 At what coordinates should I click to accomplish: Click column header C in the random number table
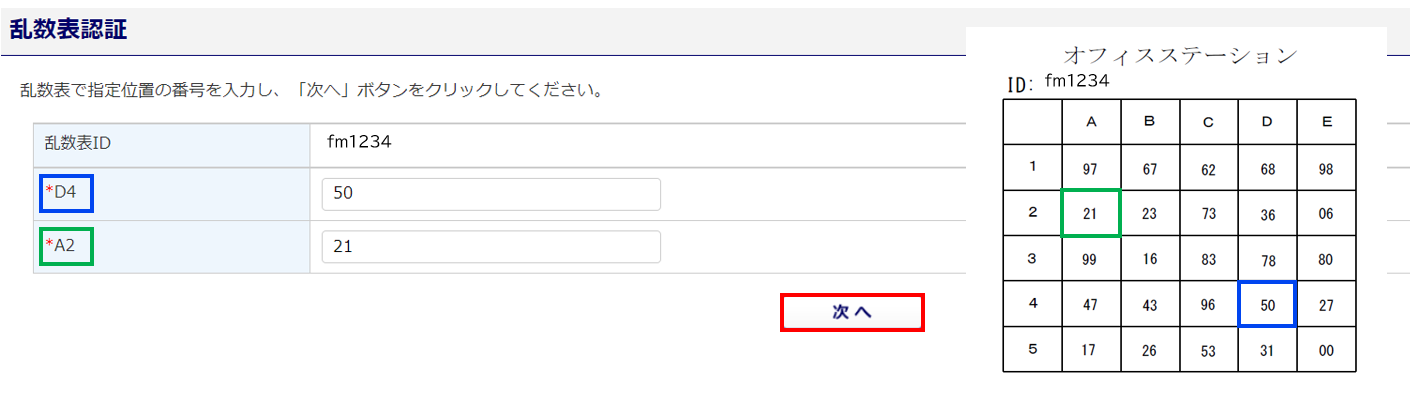coord(1208,122)
